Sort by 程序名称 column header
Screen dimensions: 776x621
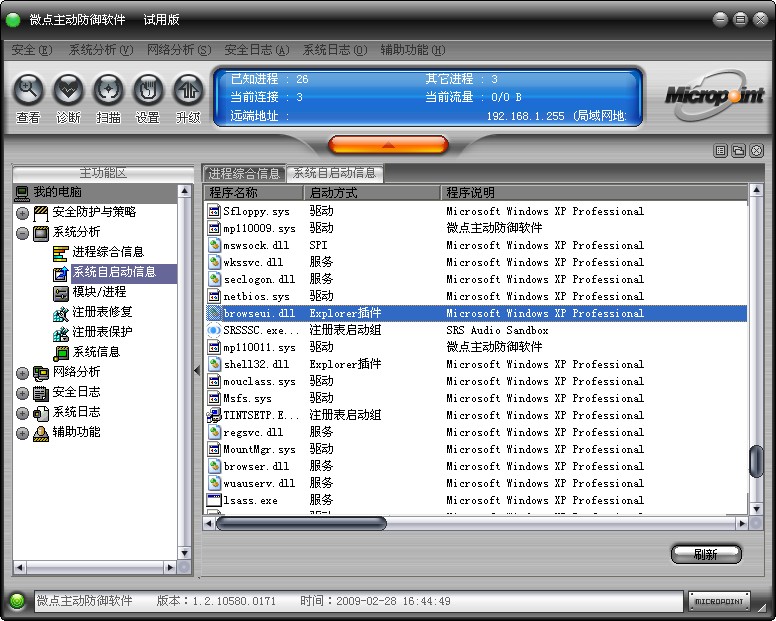(253, 192)
